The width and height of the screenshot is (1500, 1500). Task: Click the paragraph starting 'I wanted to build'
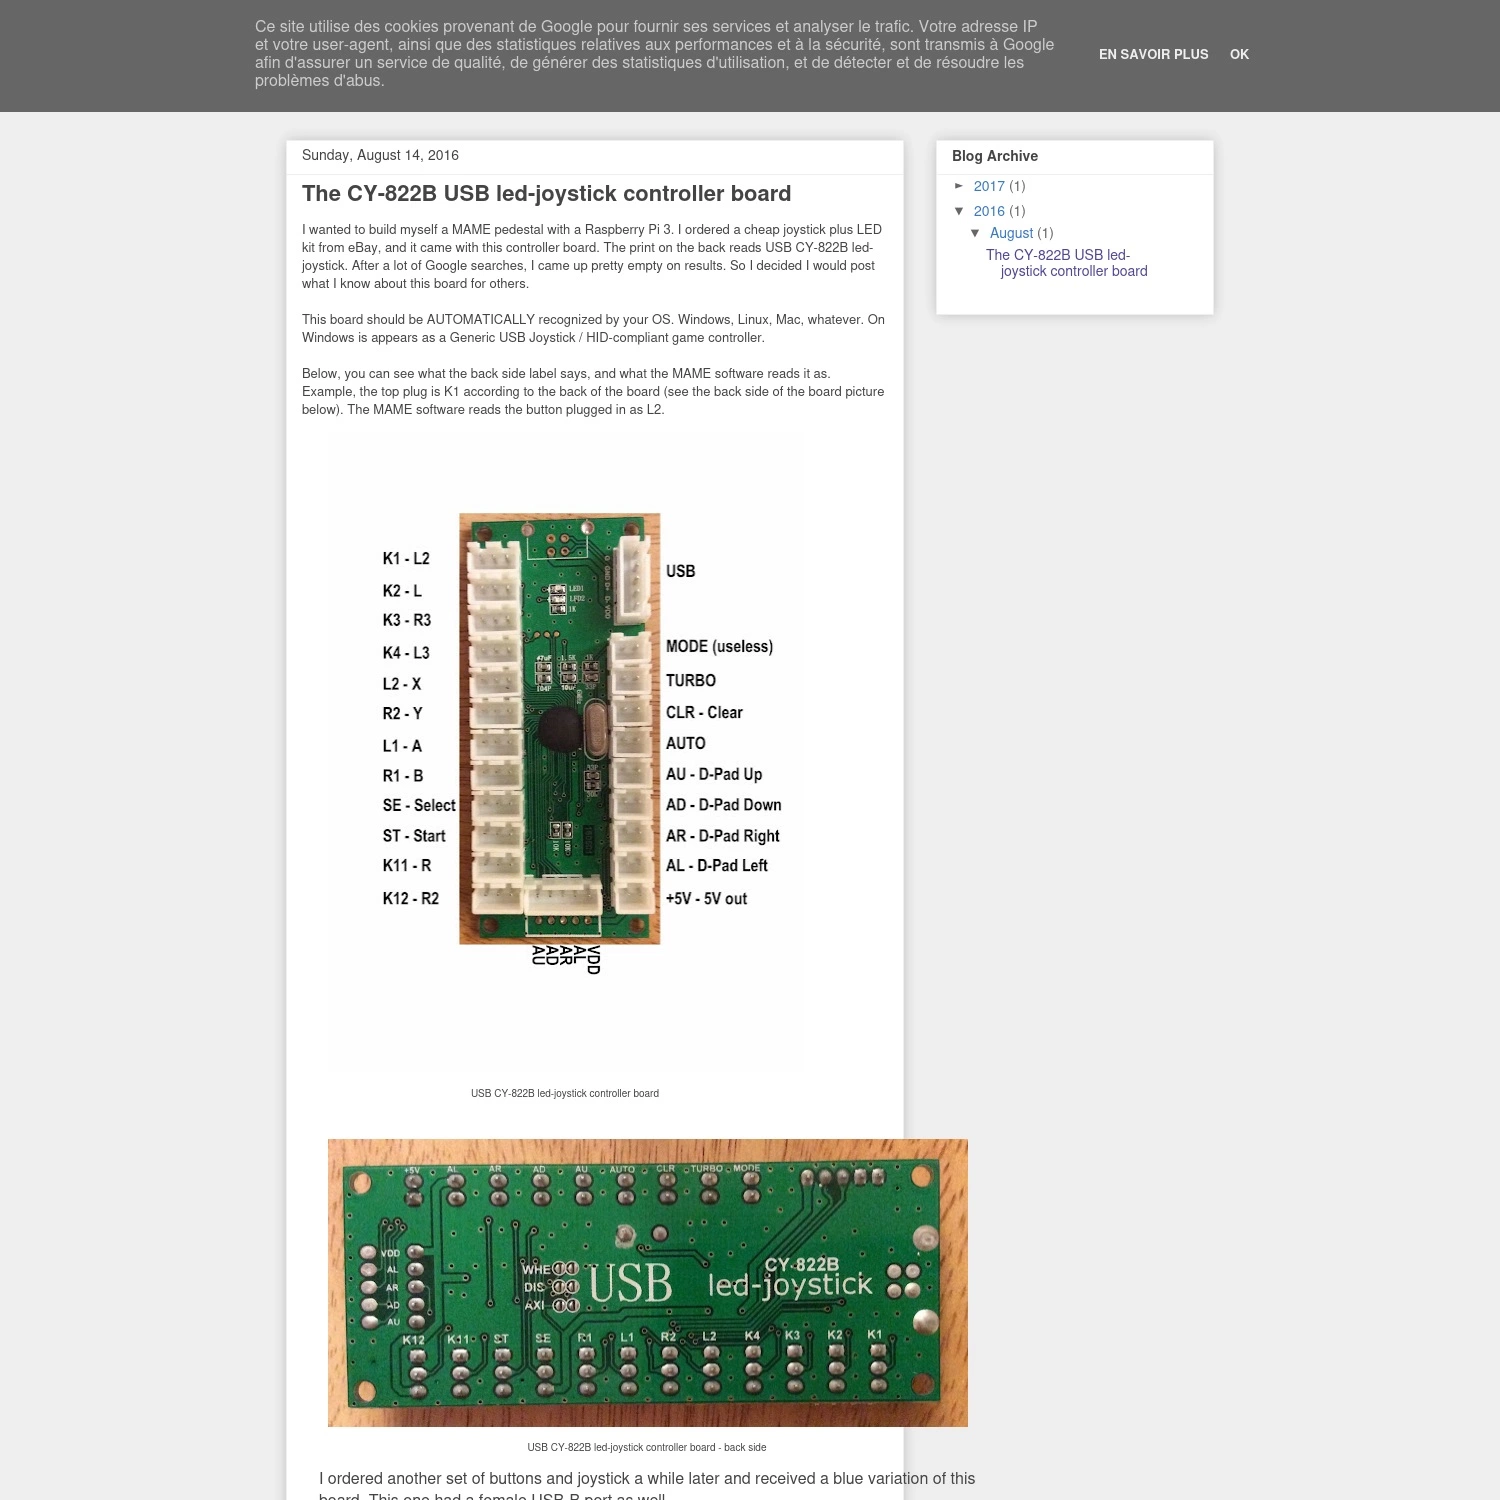(x=592, y=256)
